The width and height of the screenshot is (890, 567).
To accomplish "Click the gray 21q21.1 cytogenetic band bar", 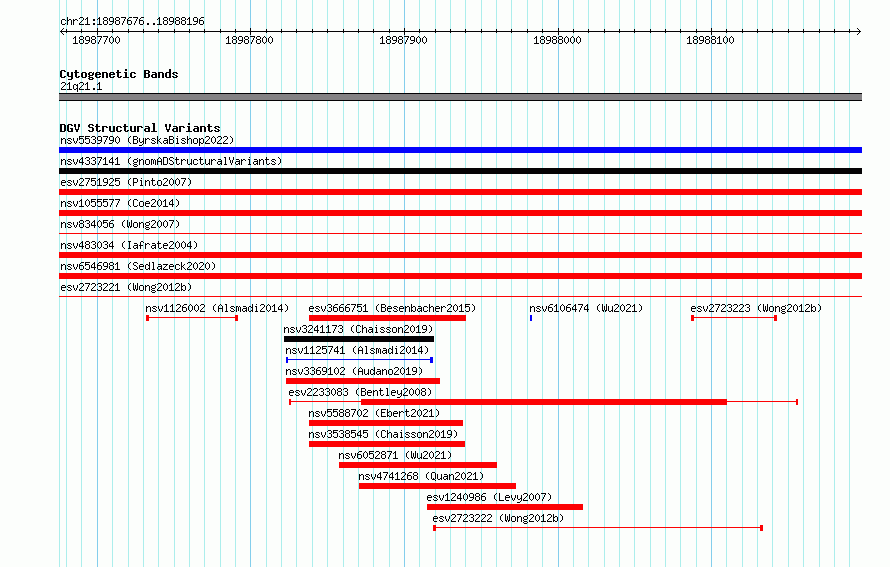I will [460, 97].
